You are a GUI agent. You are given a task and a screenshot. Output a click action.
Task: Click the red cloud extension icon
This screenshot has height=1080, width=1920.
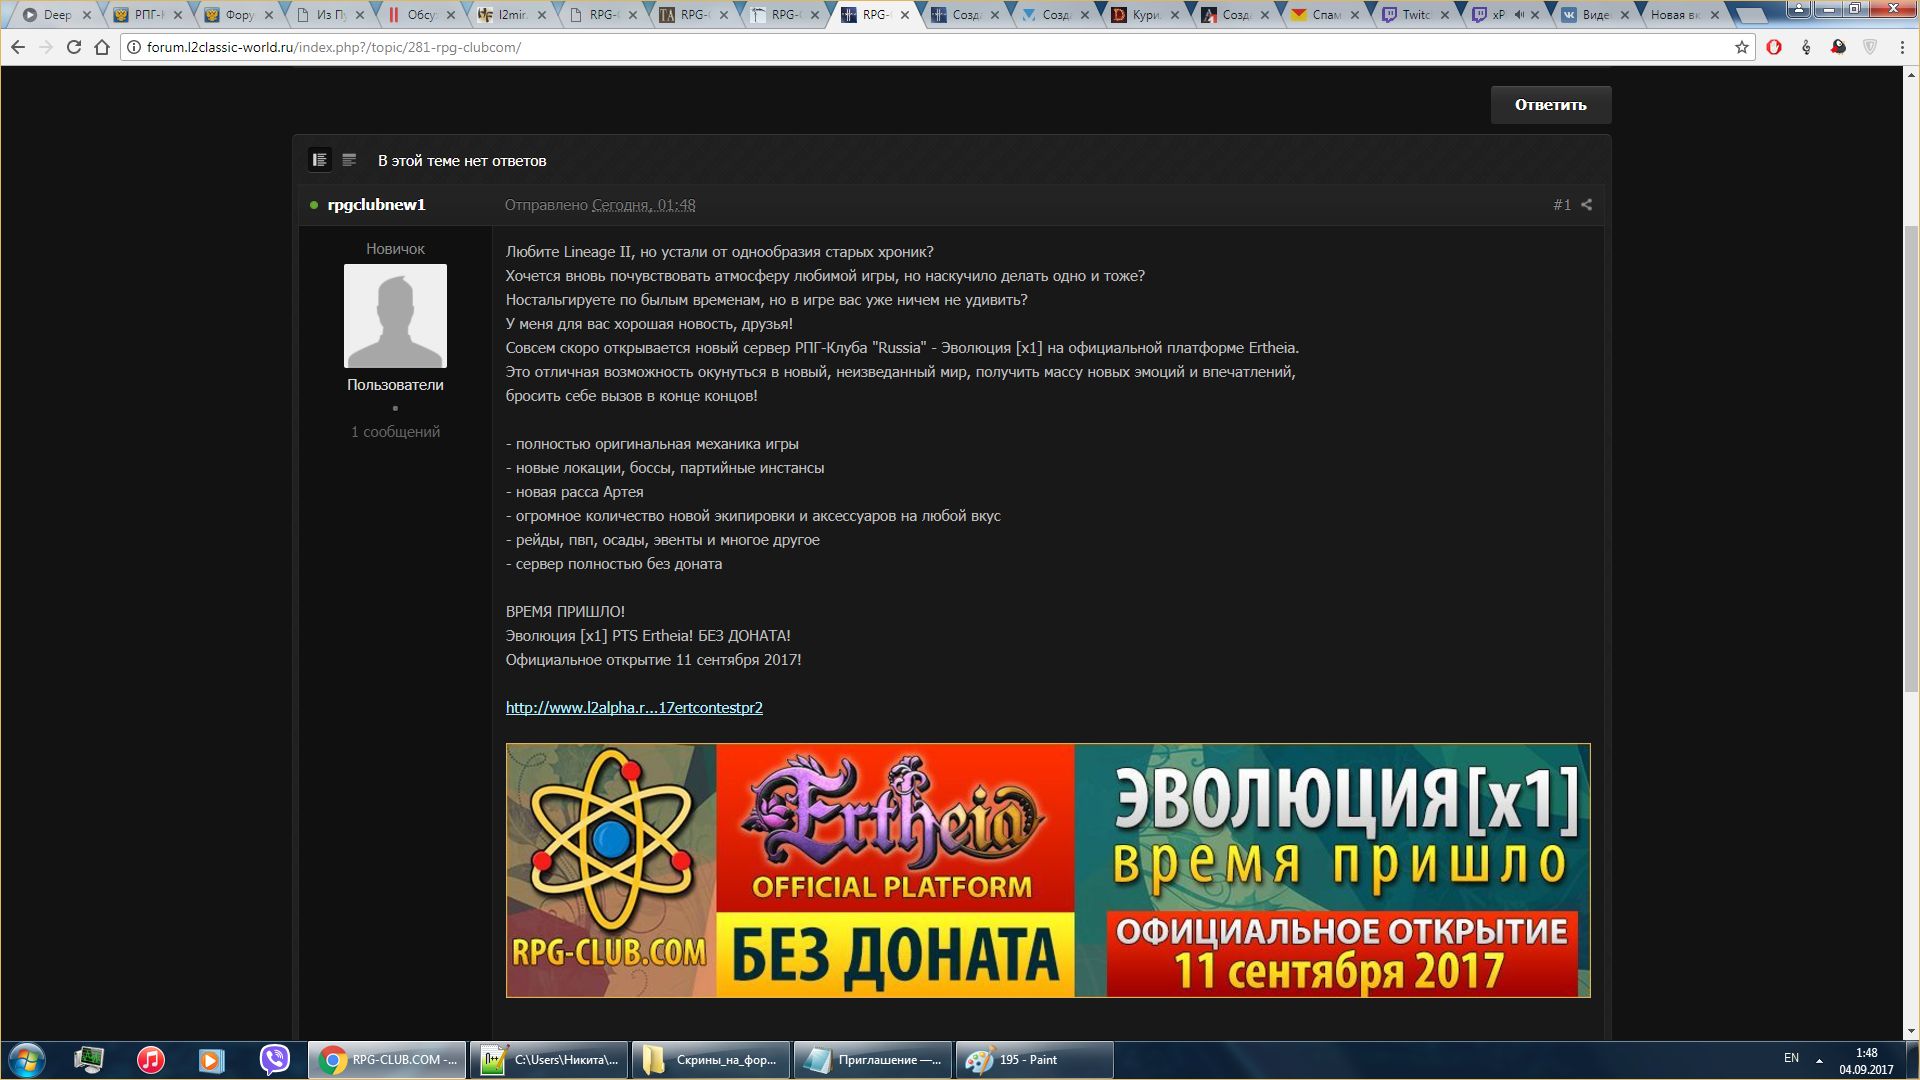coord(1838,47)
